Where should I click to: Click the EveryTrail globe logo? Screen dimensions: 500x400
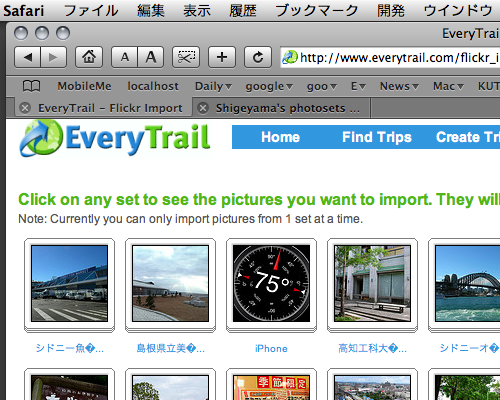tap(41, 138)
